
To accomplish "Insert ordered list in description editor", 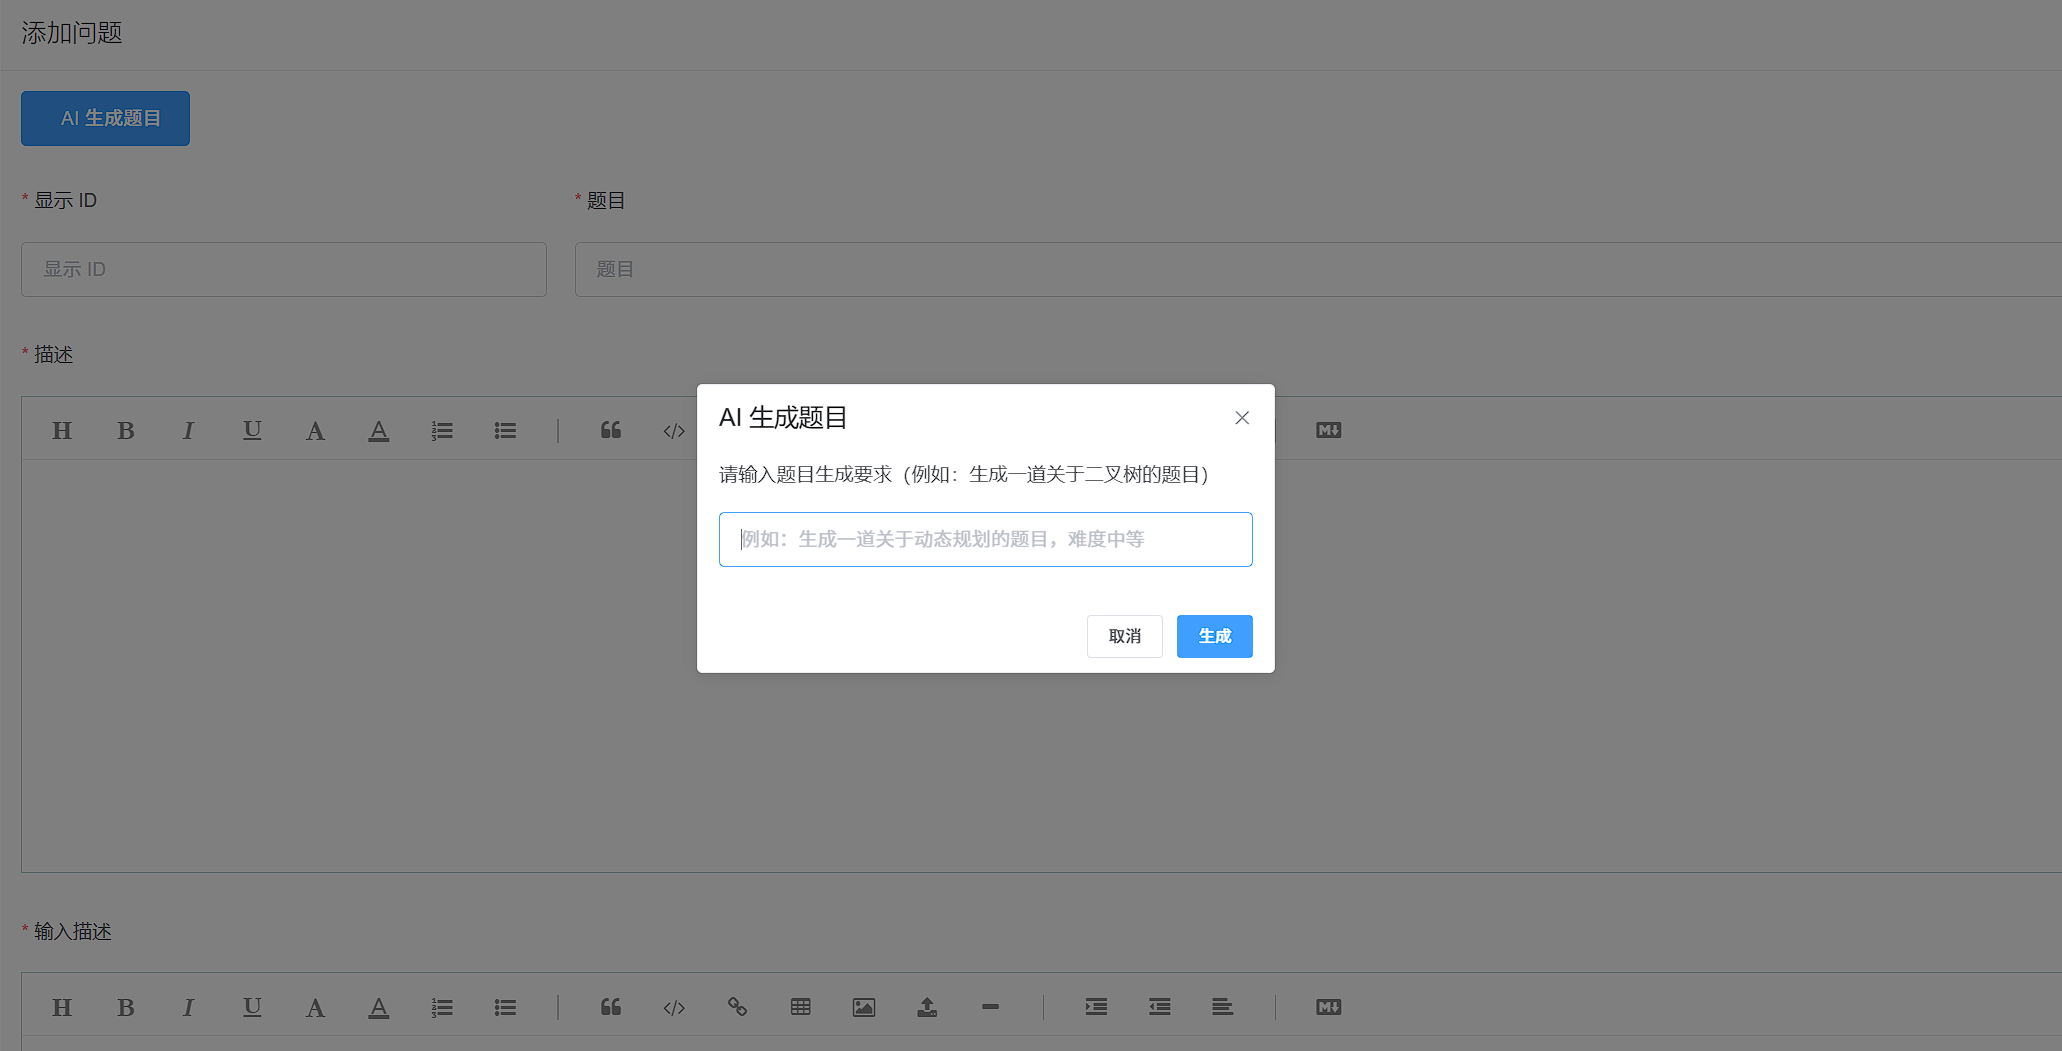I will [x=442, y=430].
